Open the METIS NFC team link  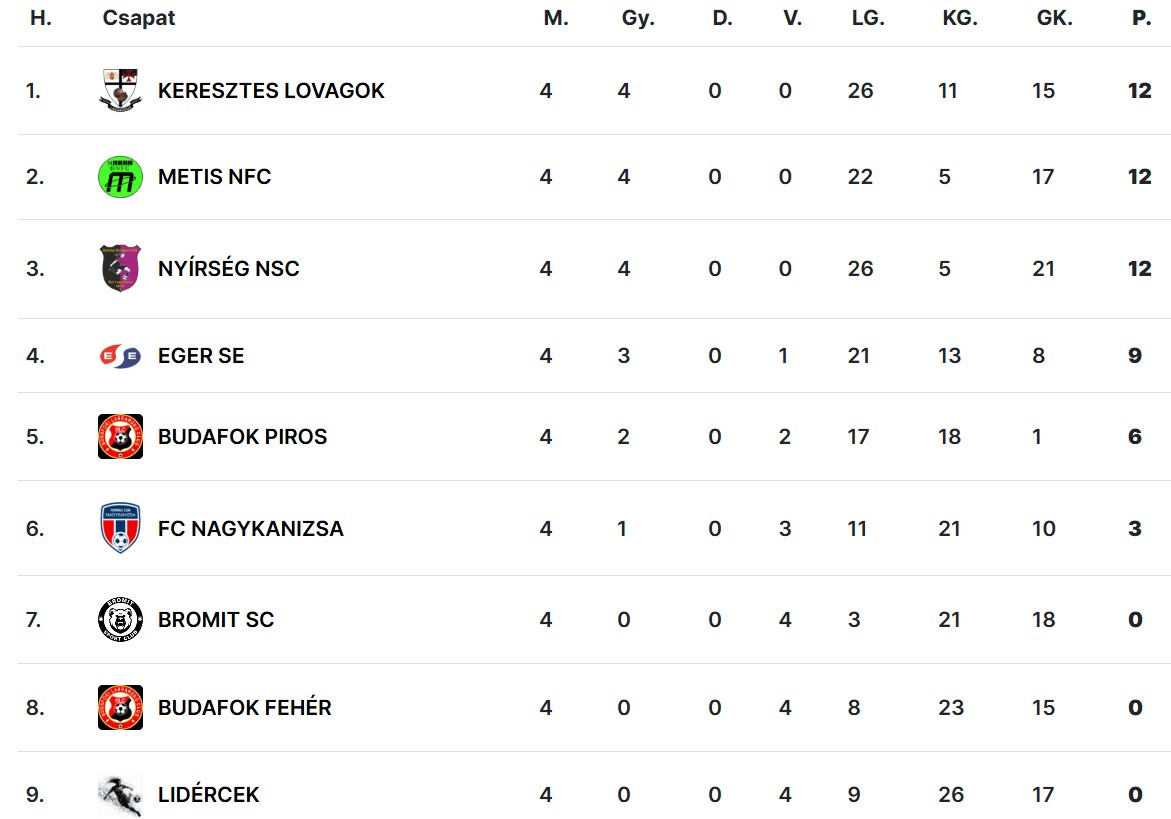(x=214, y=177)
